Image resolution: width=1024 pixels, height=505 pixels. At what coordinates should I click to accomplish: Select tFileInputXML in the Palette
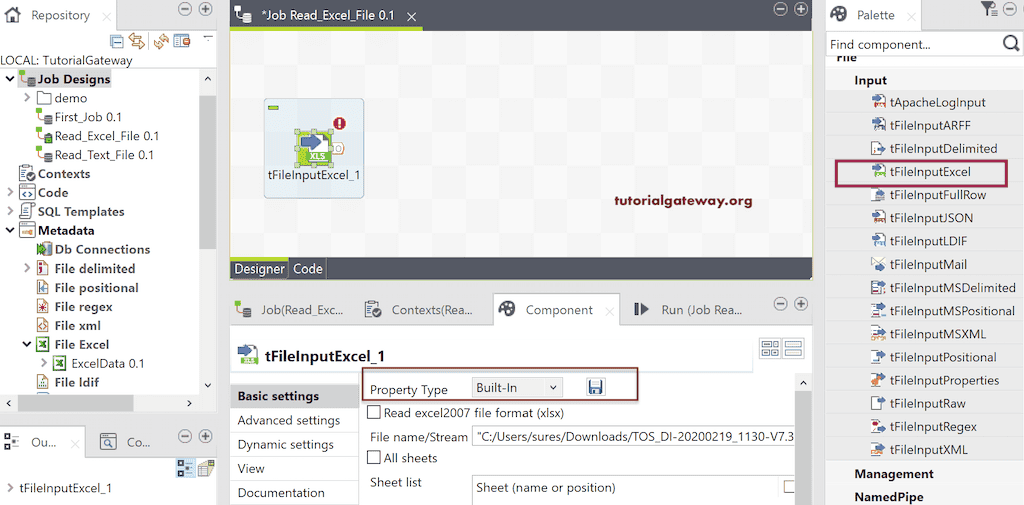point(920,450)
